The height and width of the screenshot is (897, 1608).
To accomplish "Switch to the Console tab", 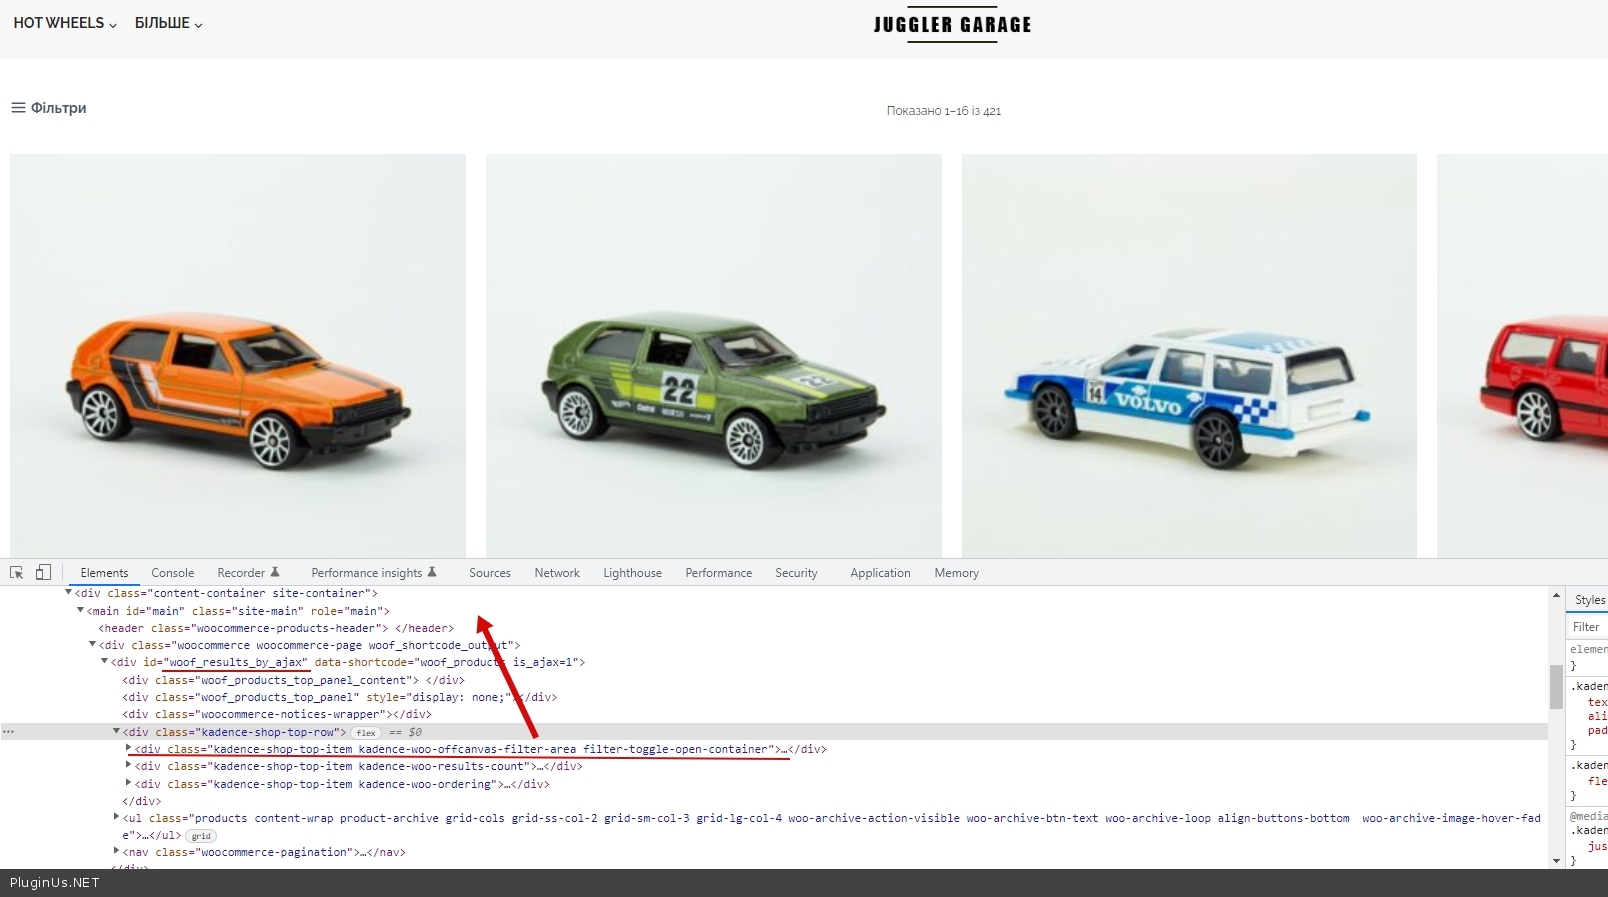I will (x=172, y=573).
